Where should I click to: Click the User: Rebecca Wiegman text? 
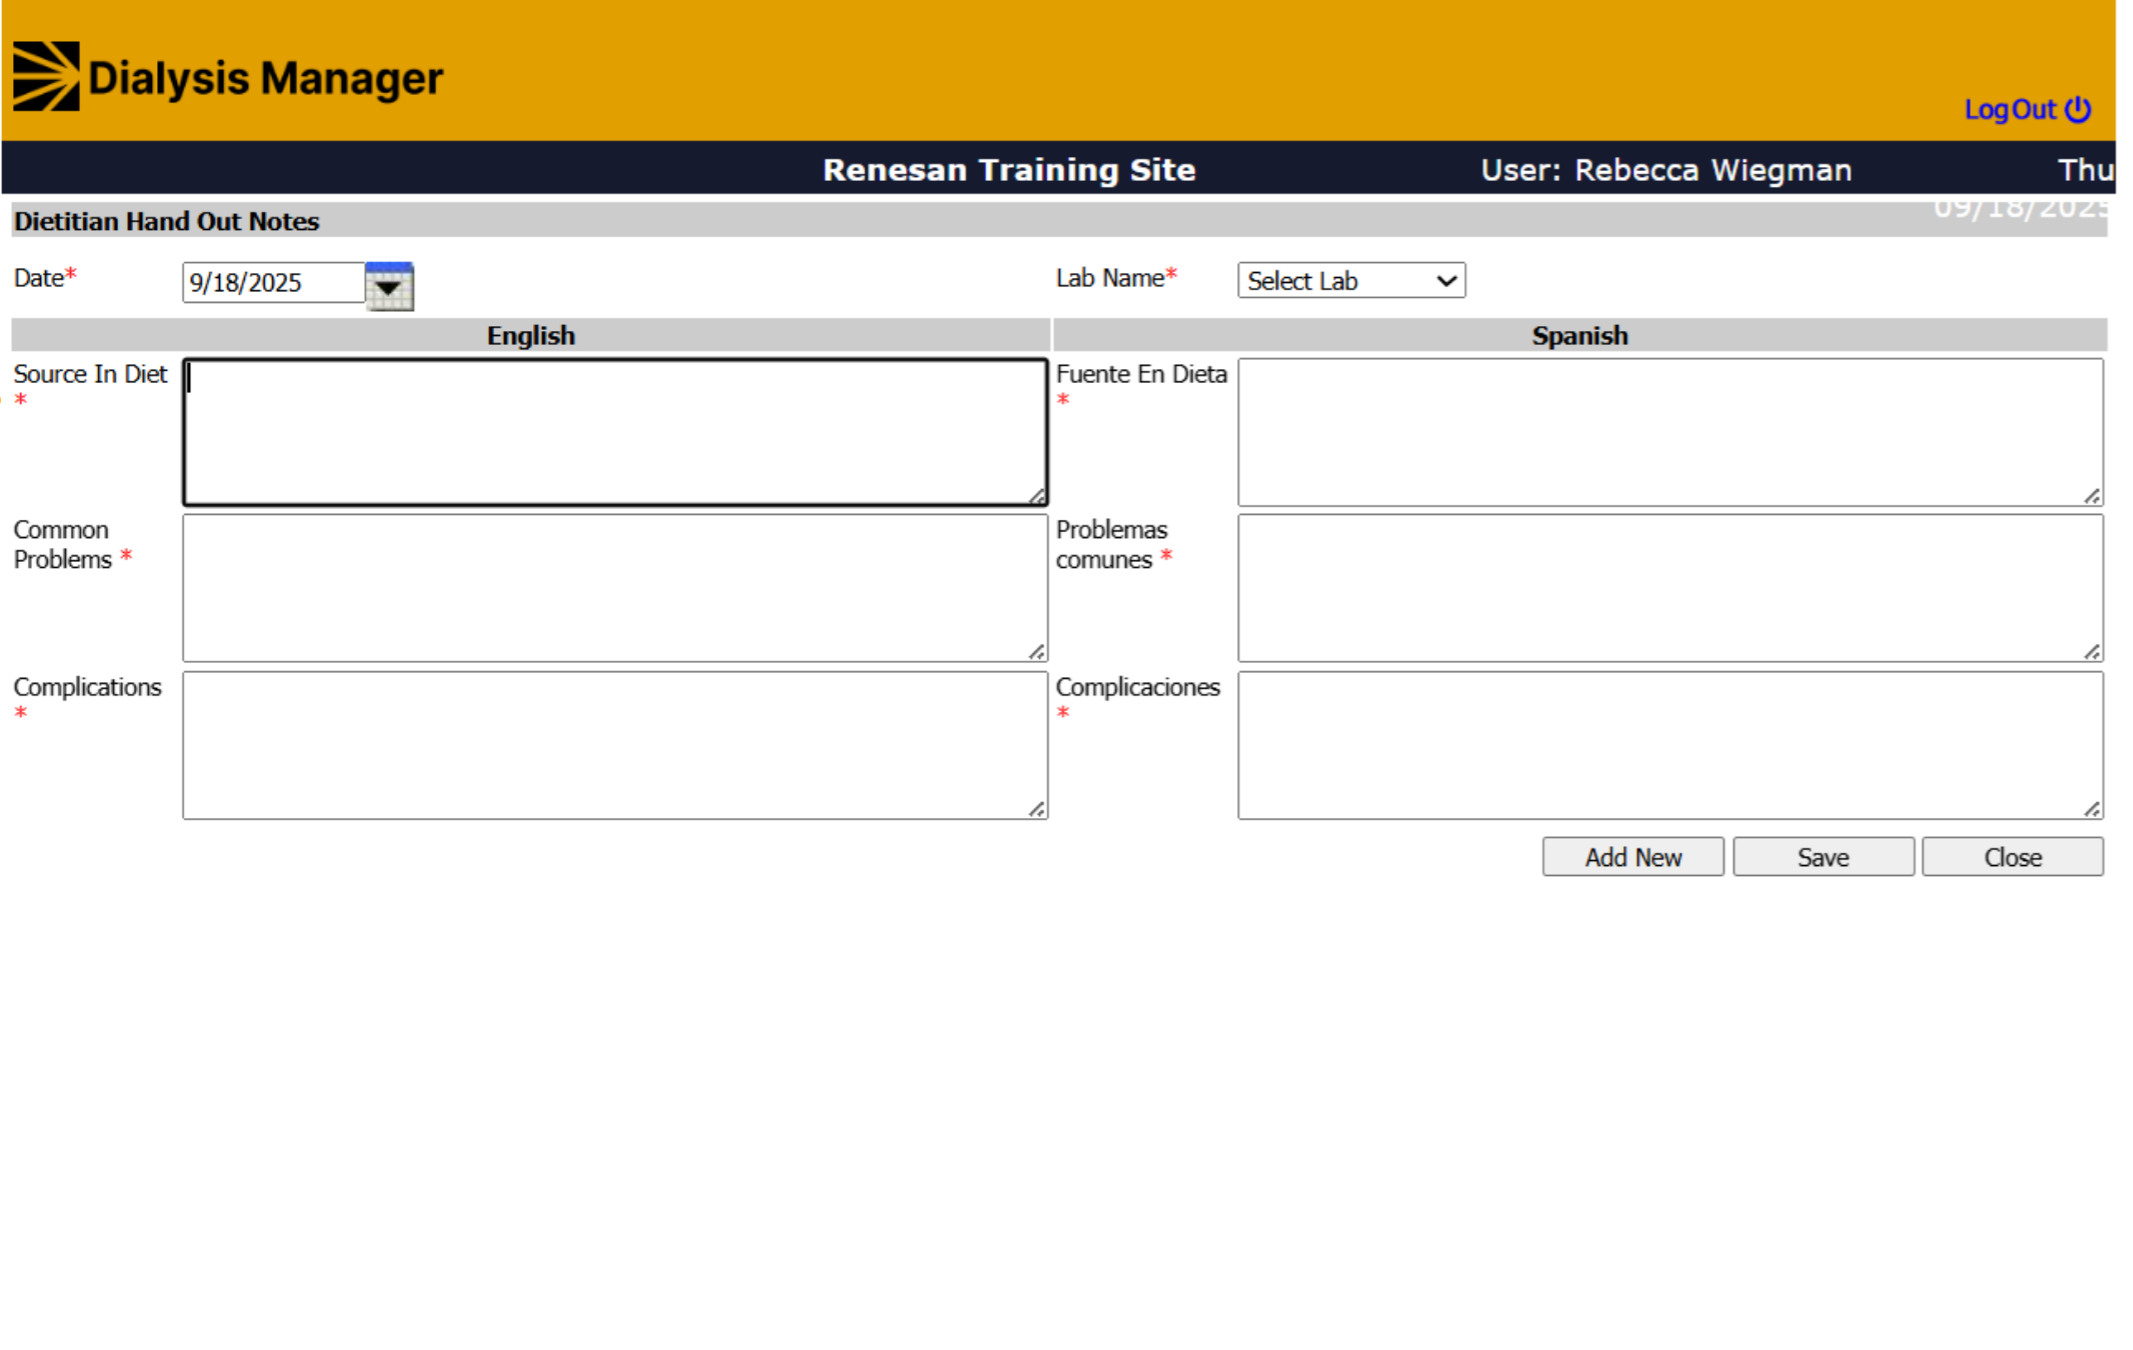tap(1666, 170)
